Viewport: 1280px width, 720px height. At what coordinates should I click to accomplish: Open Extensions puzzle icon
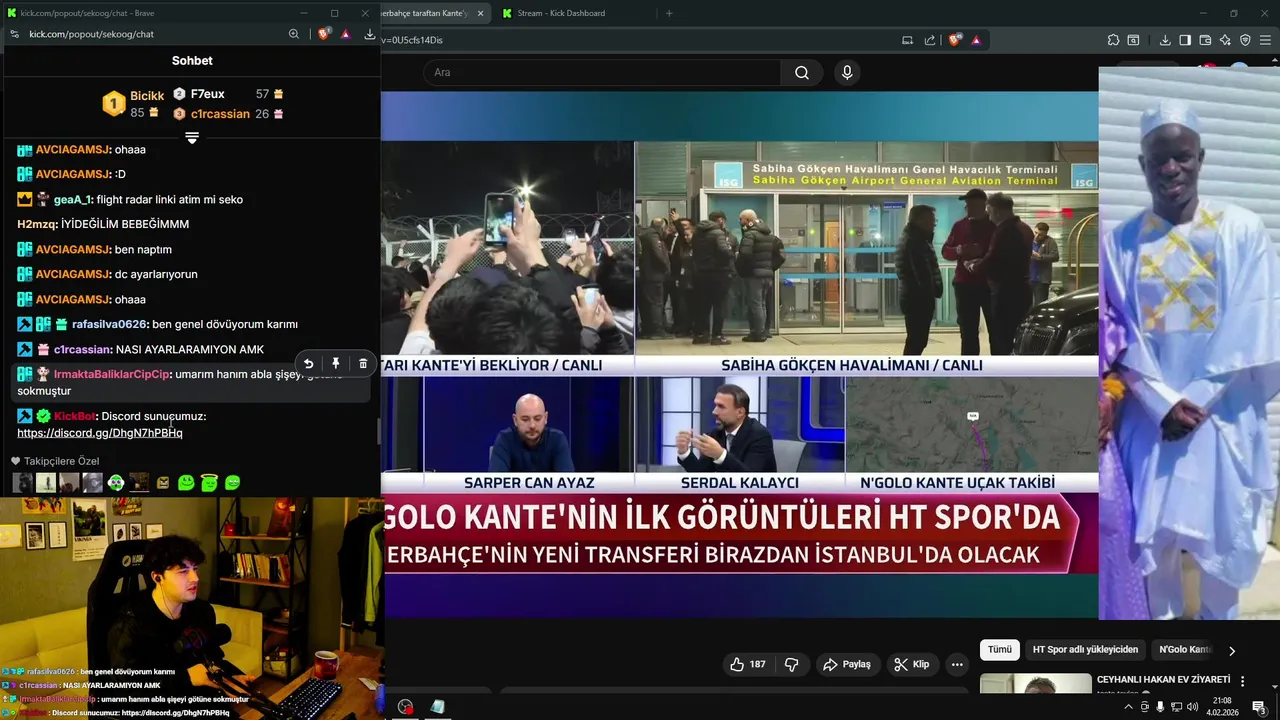coord(1113,40)
